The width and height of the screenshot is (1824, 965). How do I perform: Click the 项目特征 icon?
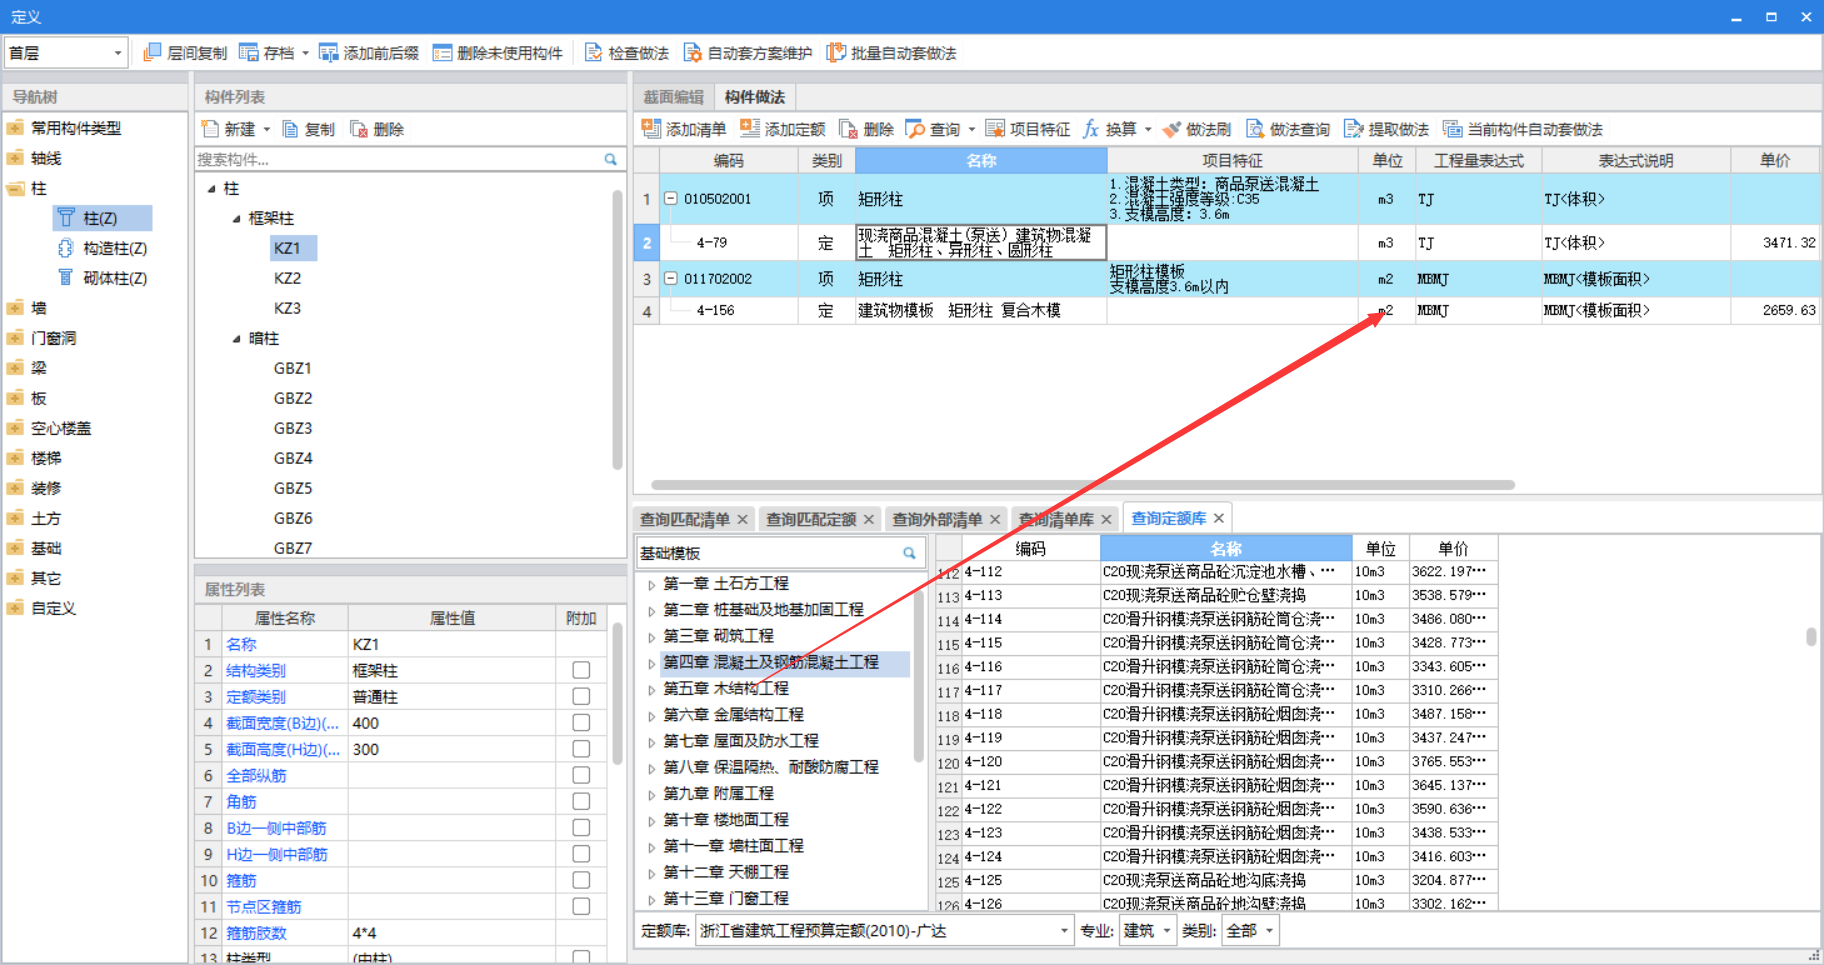click(995, 129)
